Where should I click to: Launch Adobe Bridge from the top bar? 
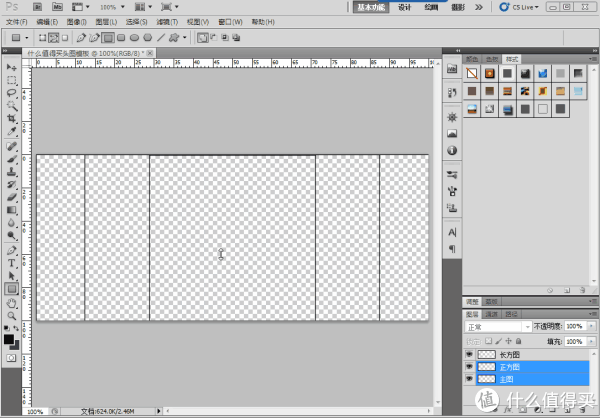(38, 7)
